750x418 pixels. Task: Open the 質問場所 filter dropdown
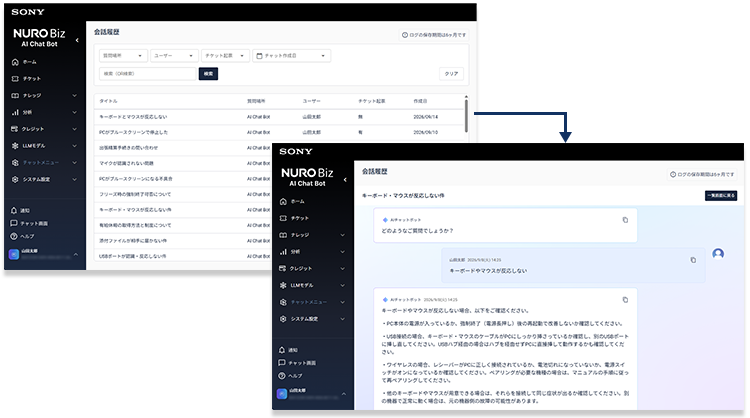pyautogui.click(x=123, y=56)
